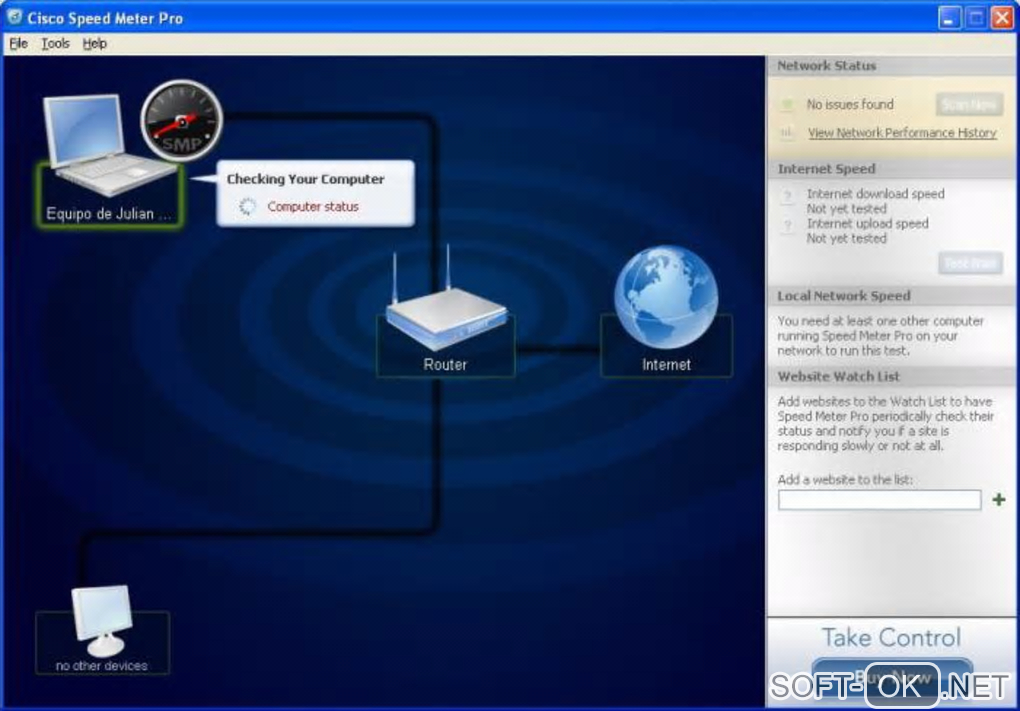
Task: Minimize the Cisco Speed Meter Pro window
Action: point(950,18)
